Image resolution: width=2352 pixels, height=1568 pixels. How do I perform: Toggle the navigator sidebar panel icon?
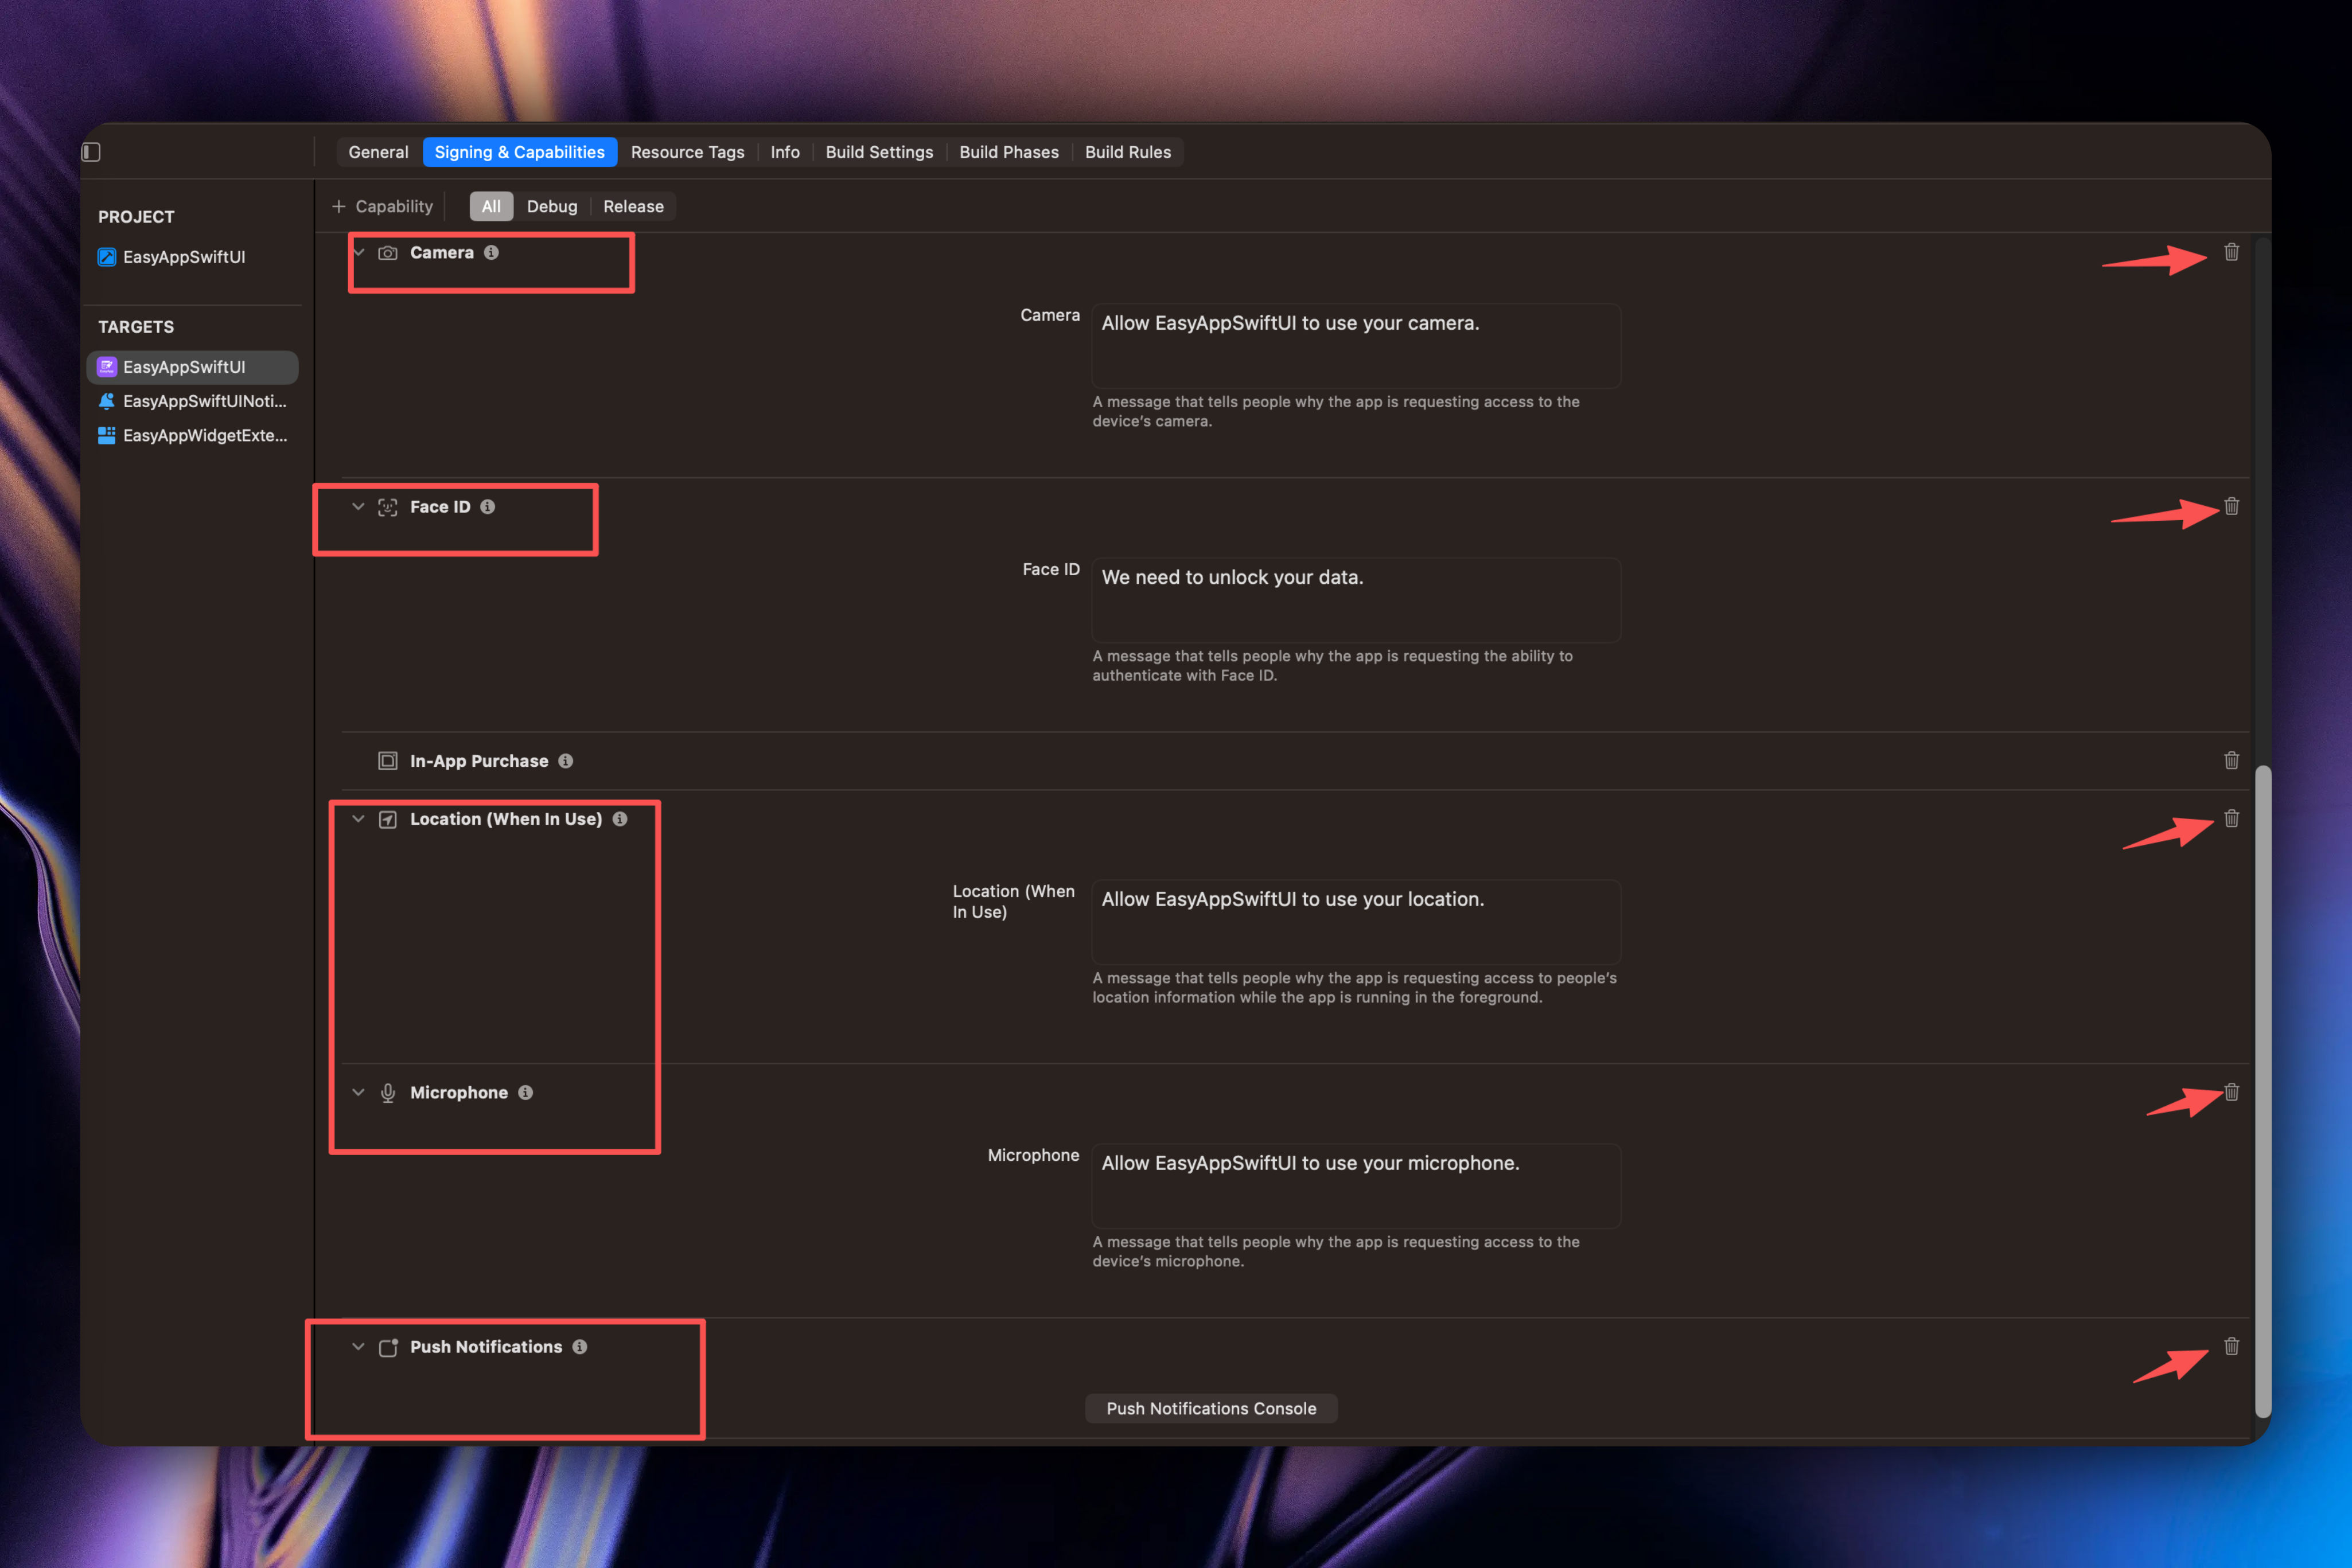coord(91,152)
